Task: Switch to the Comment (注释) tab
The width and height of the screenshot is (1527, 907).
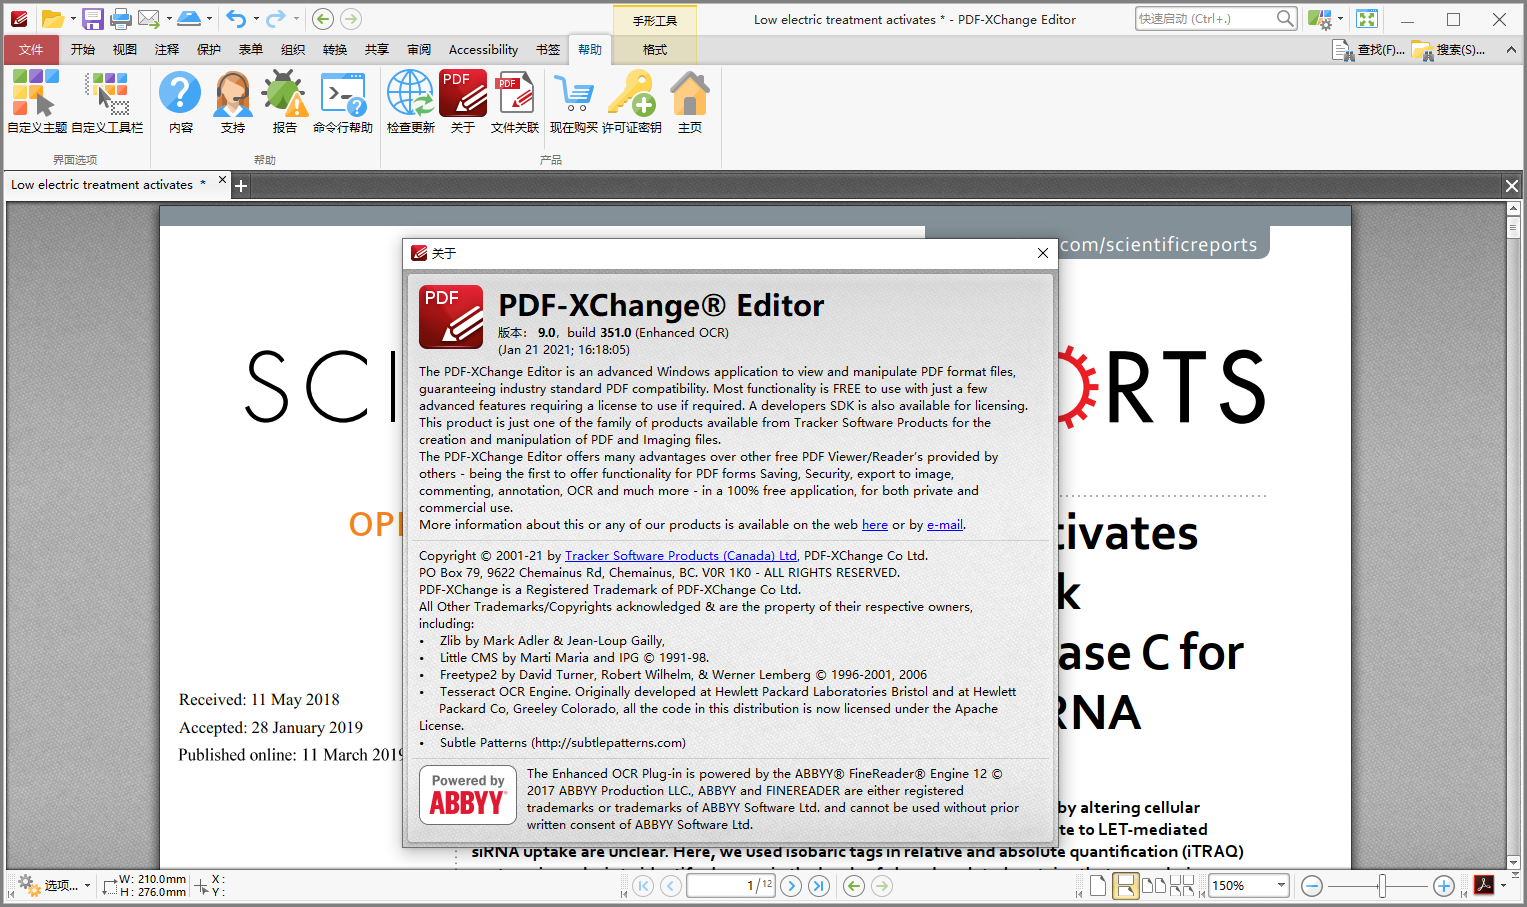Action: coord(167,49)
